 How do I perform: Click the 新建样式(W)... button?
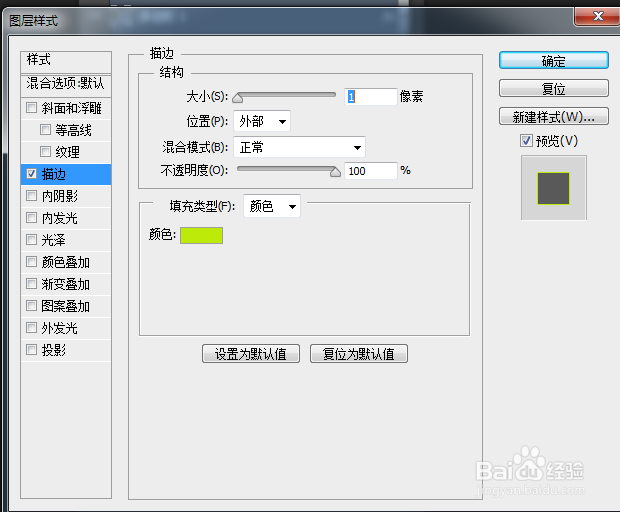554,116
